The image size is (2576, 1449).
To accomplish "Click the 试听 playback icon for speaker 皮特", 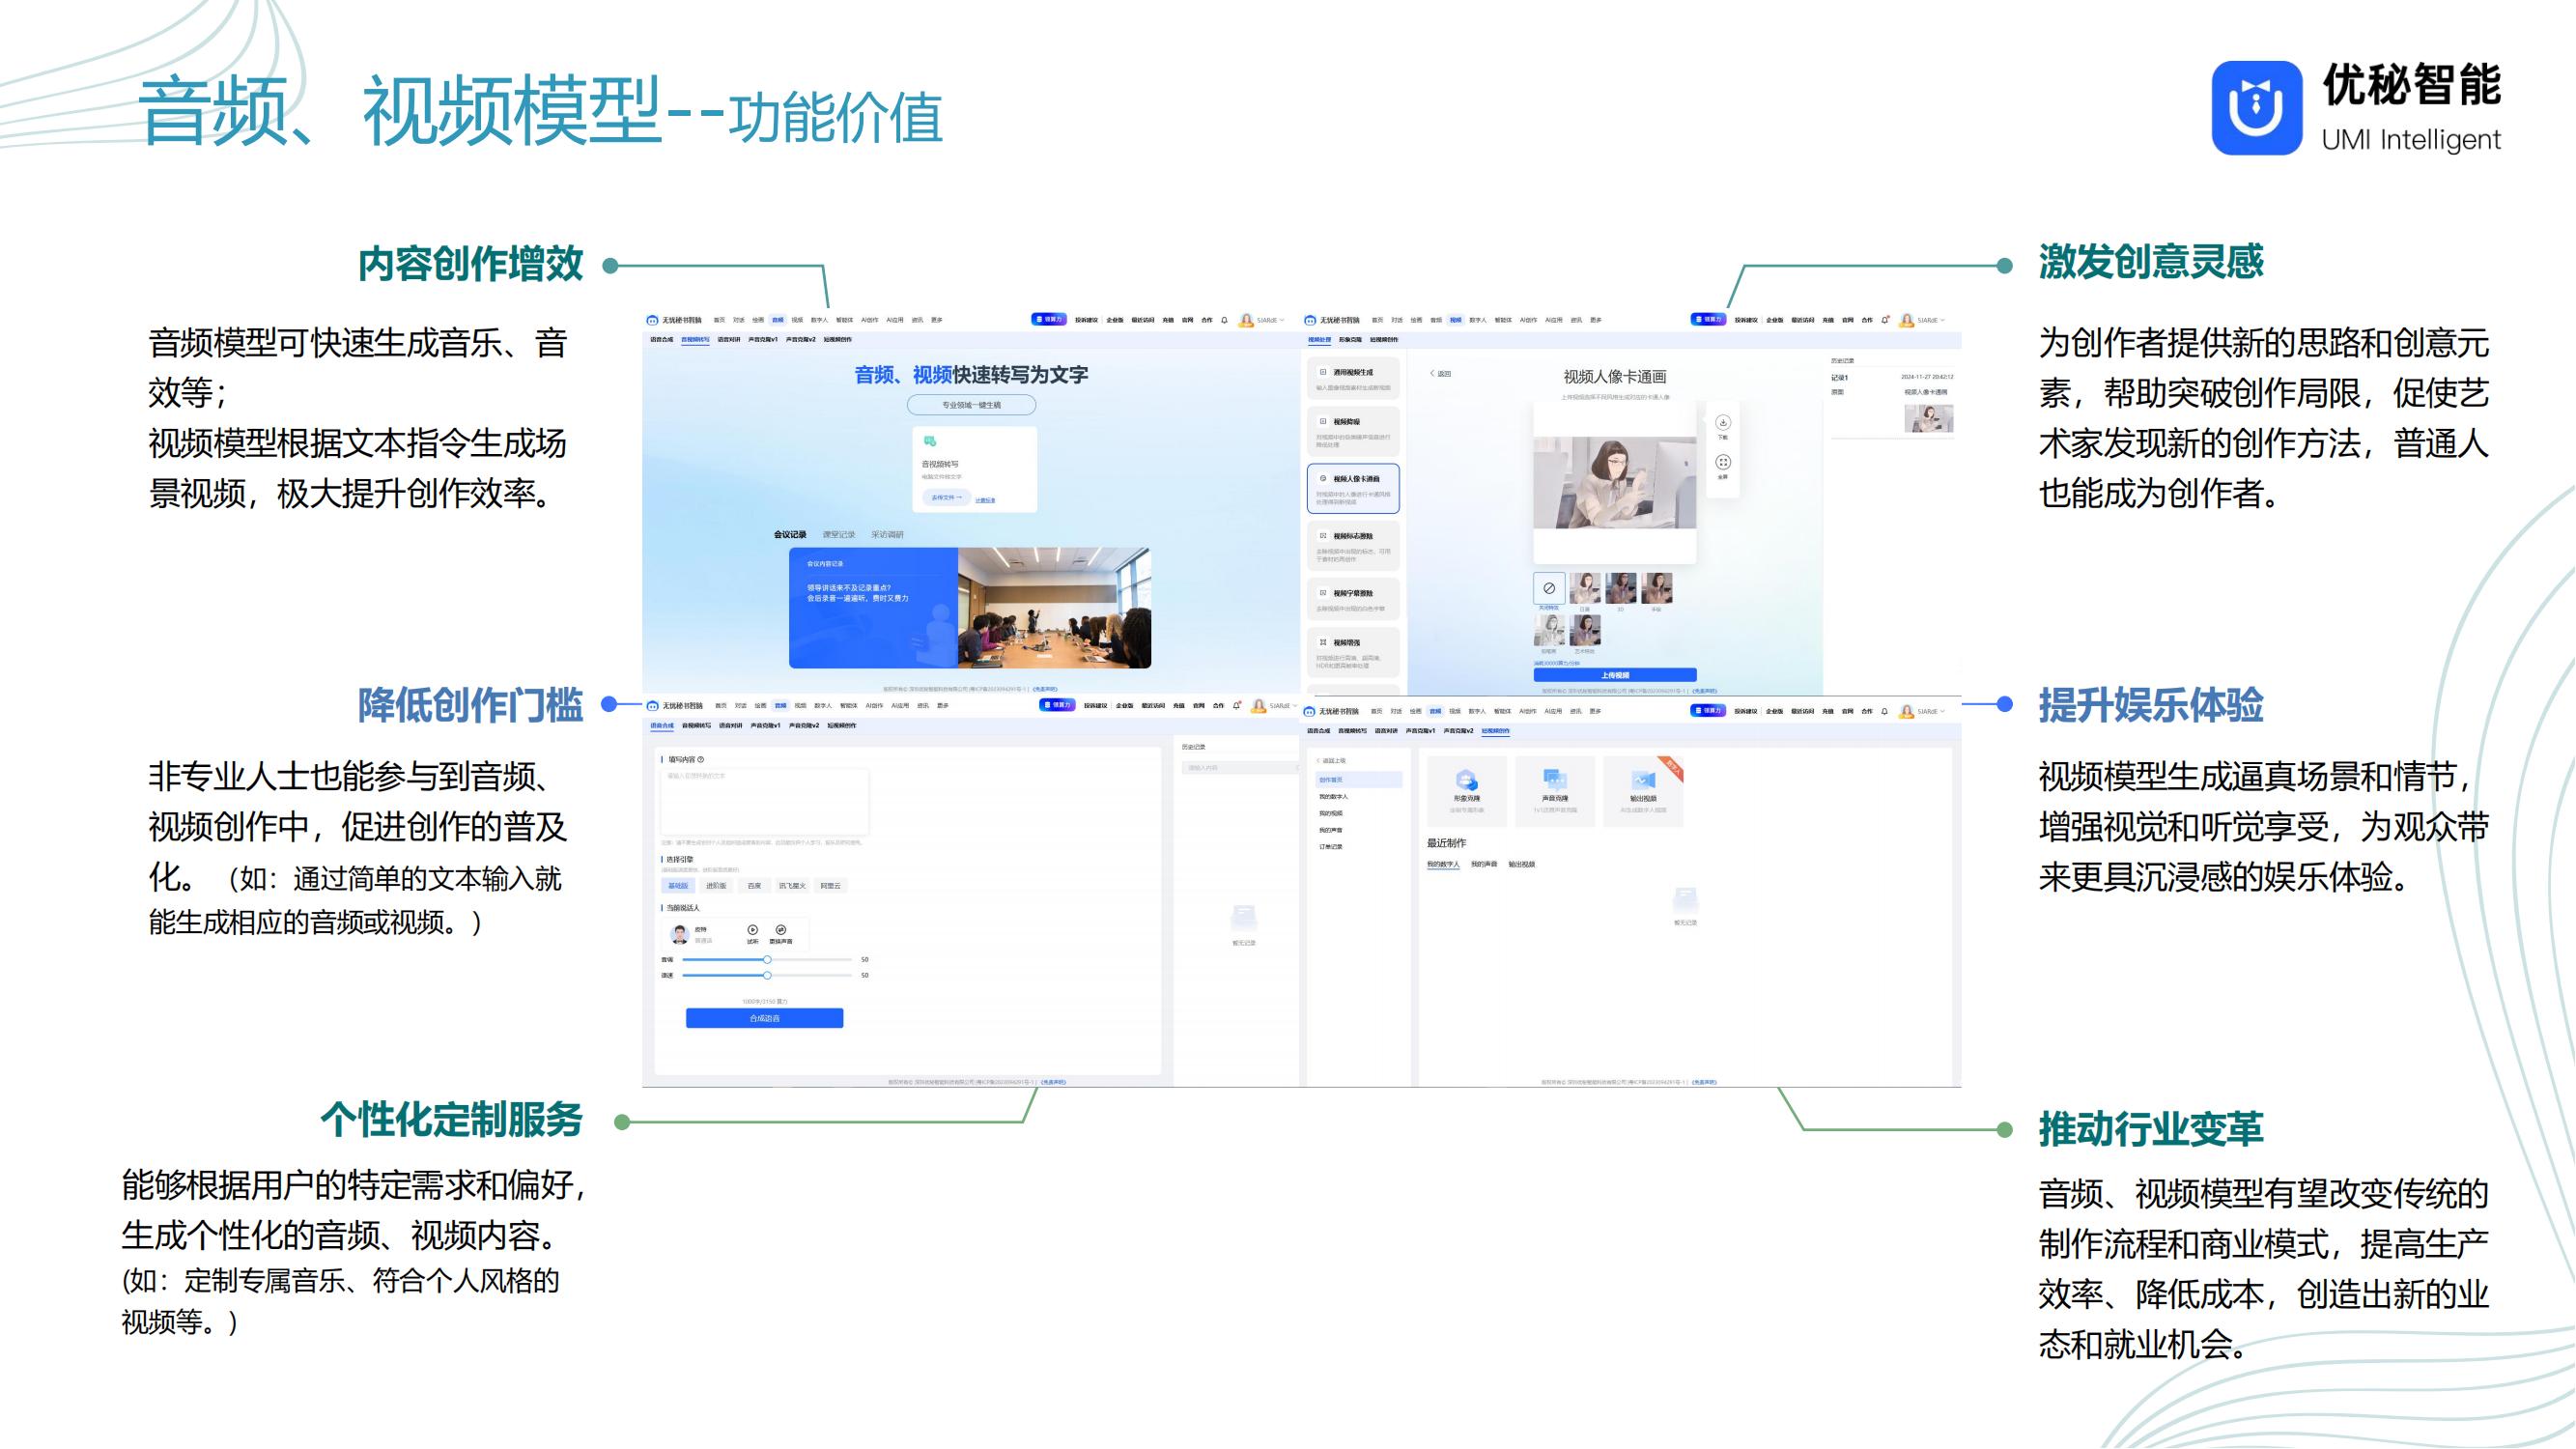I will (754, 930).
